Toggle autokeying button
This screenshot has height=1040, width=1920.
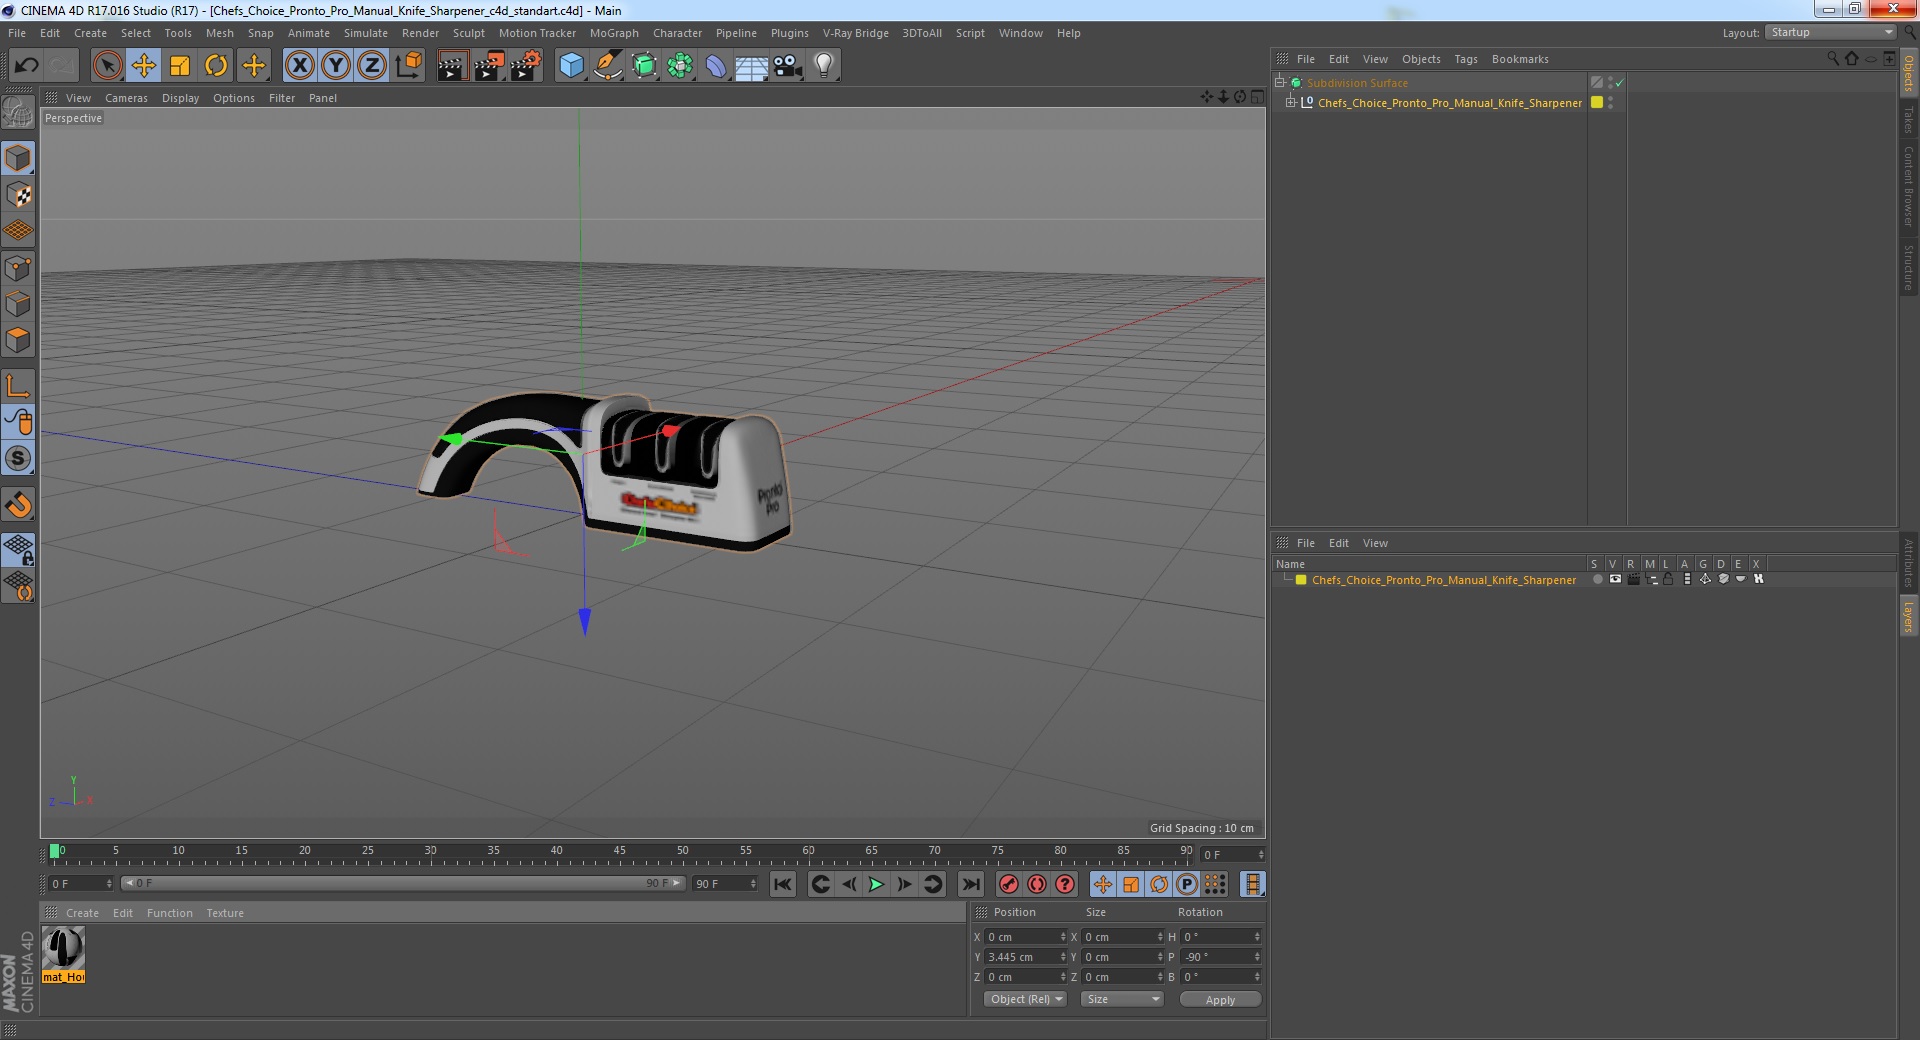click(x=1037, y=884)
